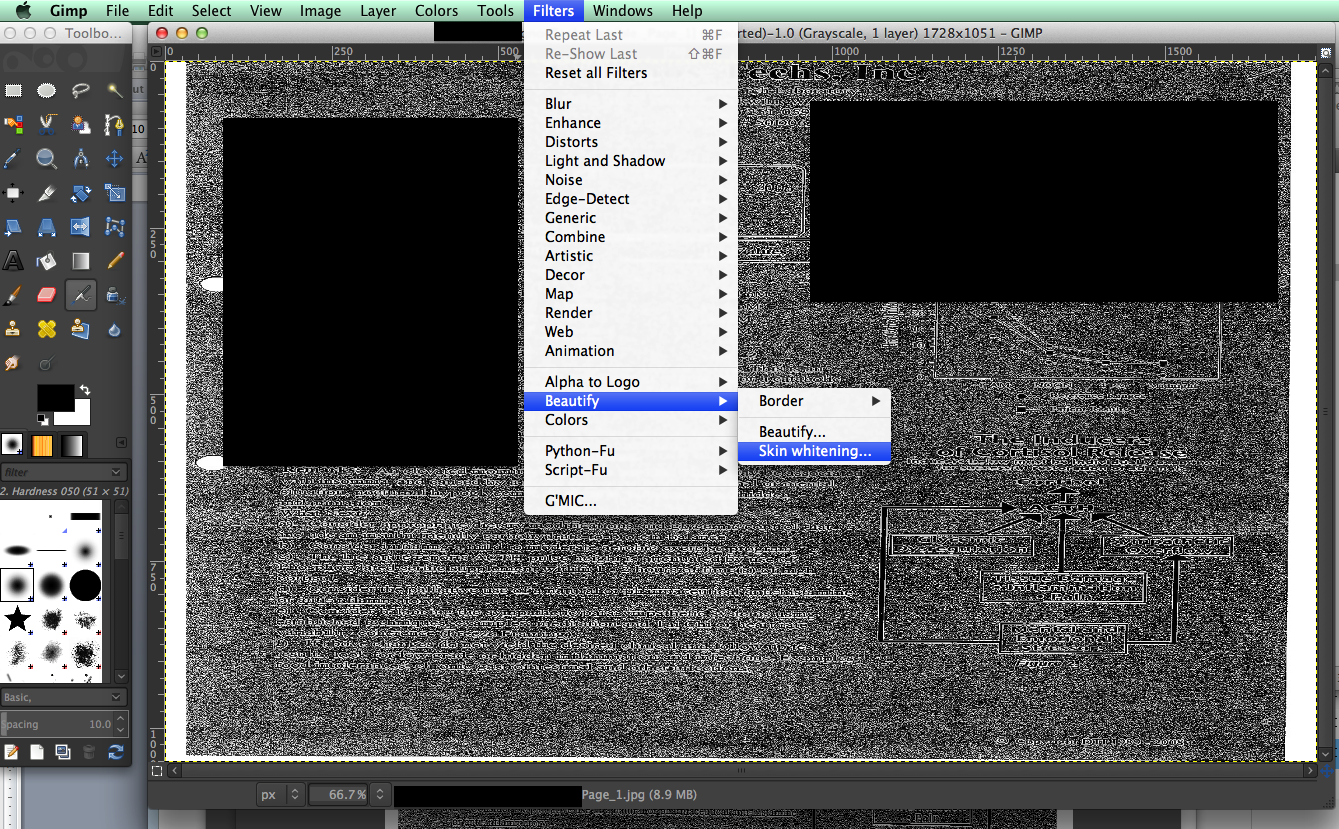Open the px units dropdown
The image size is (1339, 829).
(x=279, y=795)
